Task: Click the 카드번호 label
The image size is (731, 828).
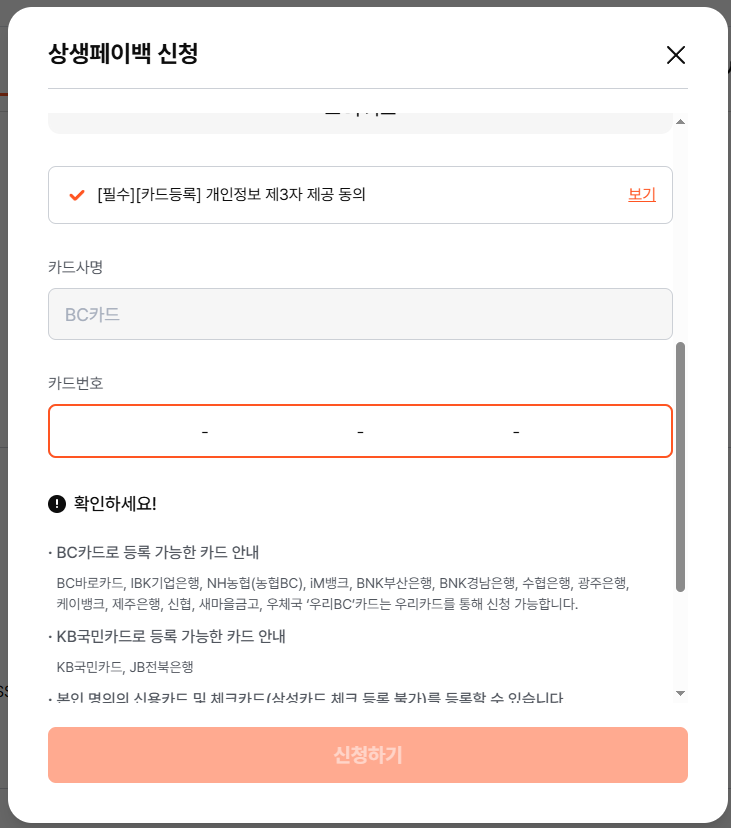Action: pos(76,382)
